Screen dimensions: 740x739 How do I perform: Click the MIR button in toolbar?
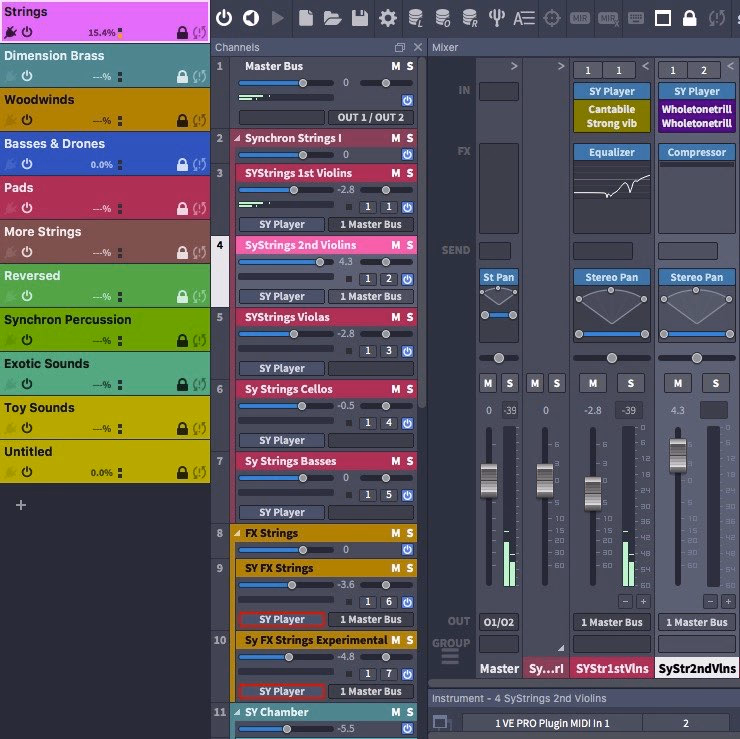(580, 18)
